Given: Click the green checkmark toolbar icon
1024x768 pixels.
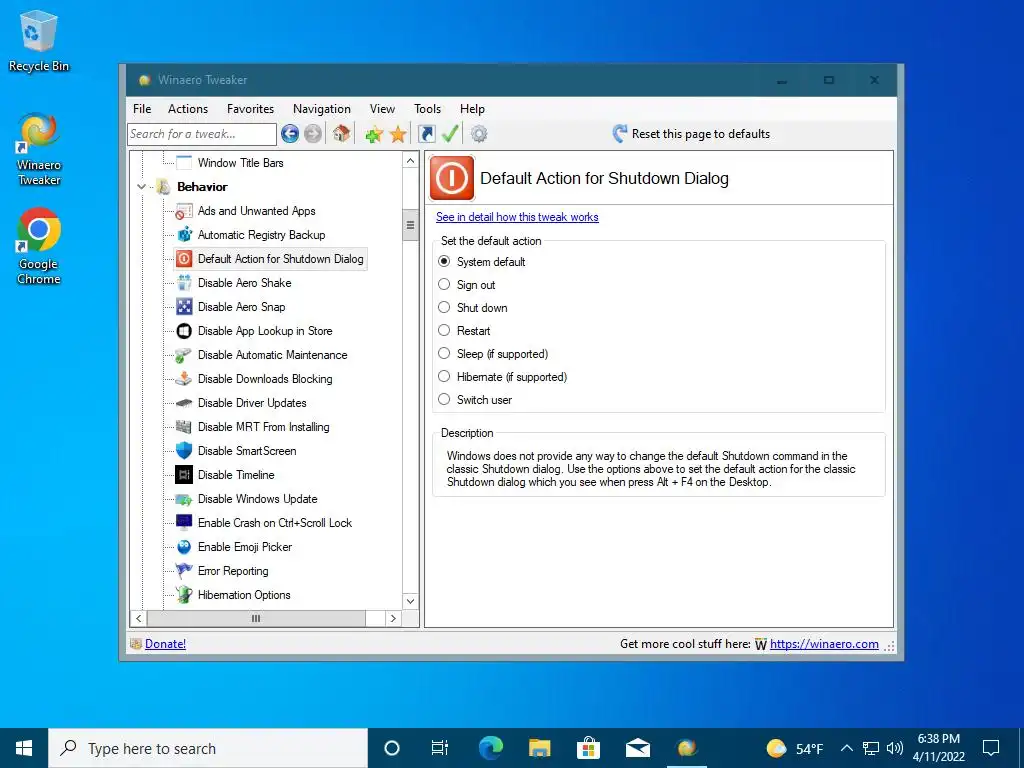Looking at the screenshot, I should tap(450, 134).
